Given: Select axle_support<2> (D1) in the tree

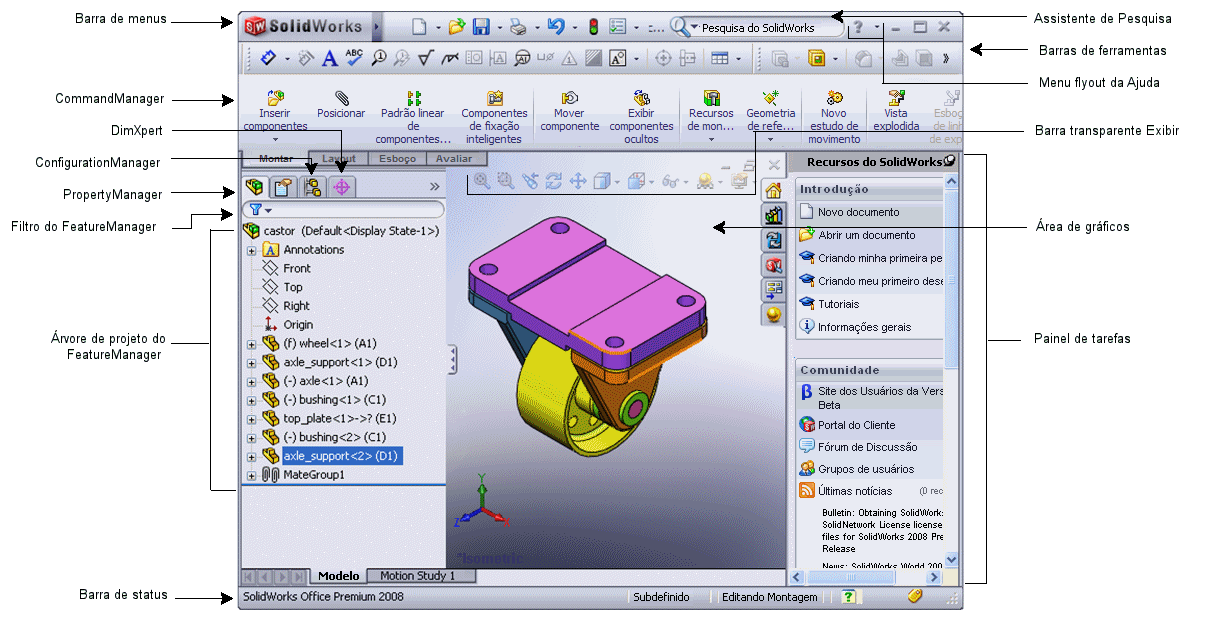Looking at the screenshot, I should pos(342,457).
